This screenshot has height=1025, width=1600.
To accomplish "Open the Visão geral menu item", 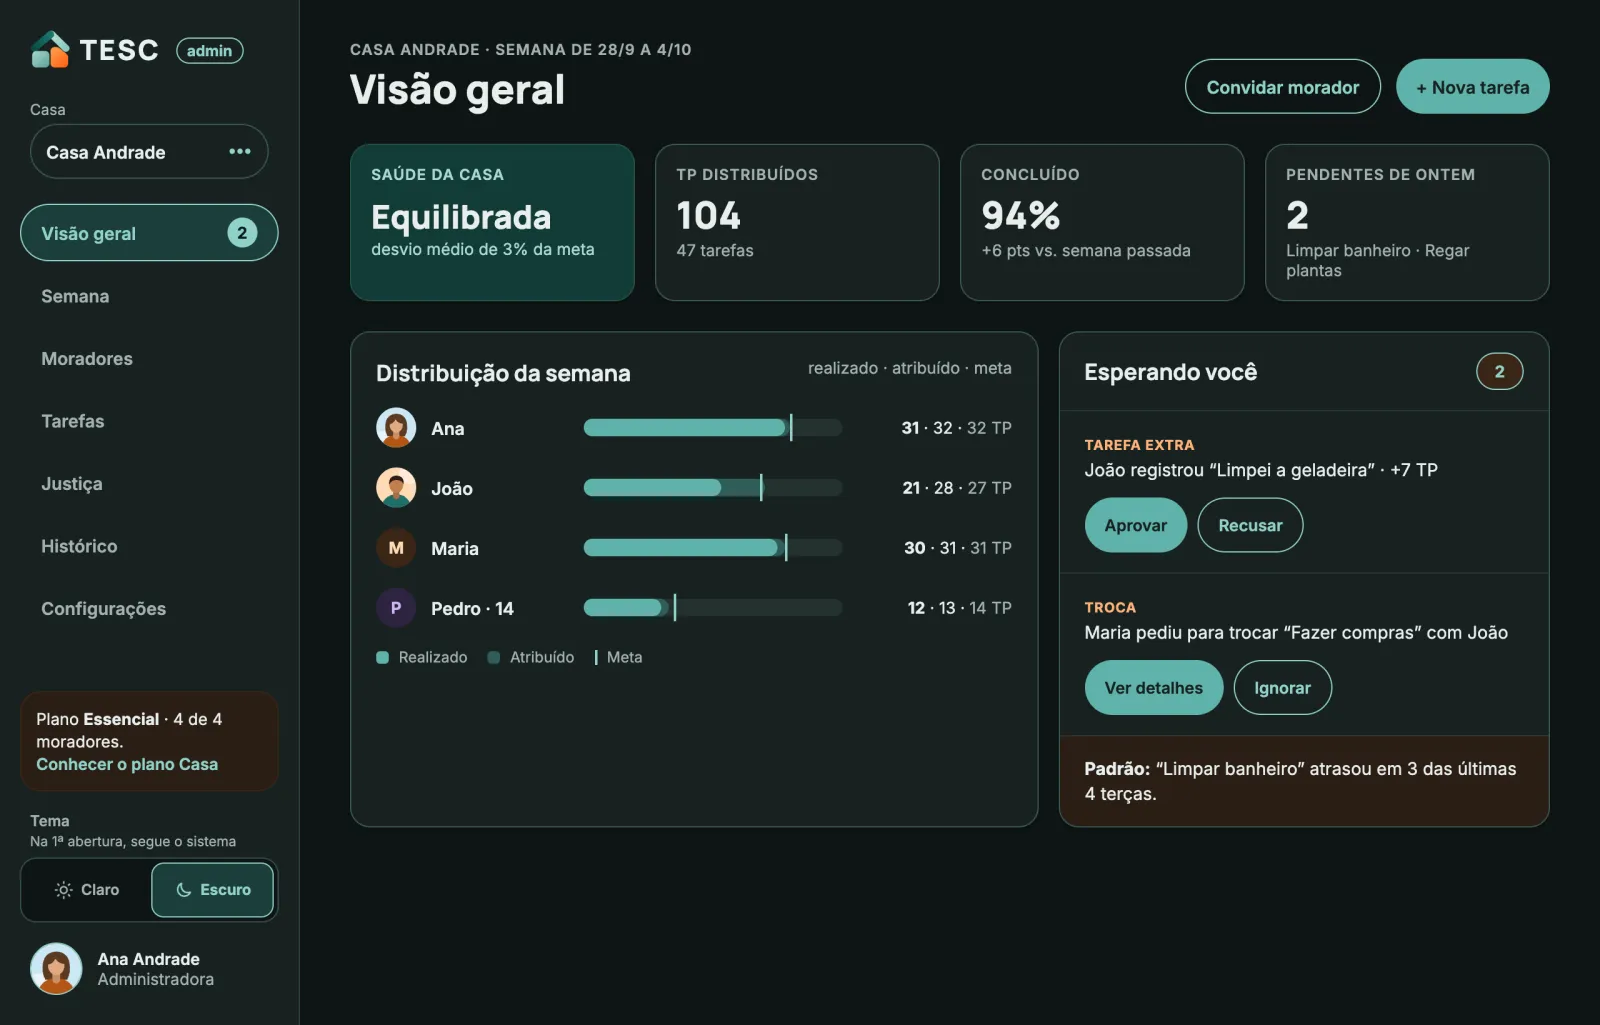I will (149, 233).
